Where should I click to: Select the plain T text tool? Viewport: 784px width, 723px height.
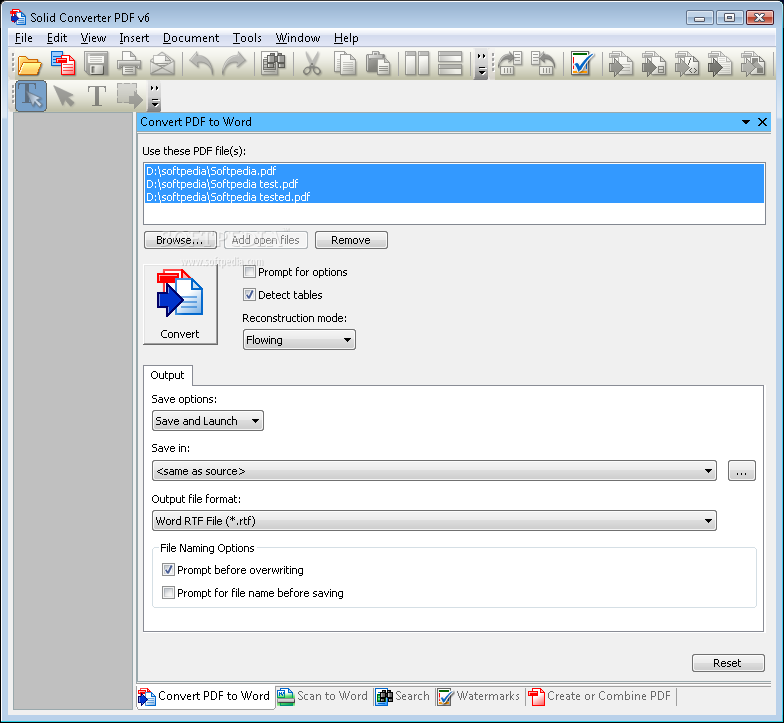[x=96, y=96]
